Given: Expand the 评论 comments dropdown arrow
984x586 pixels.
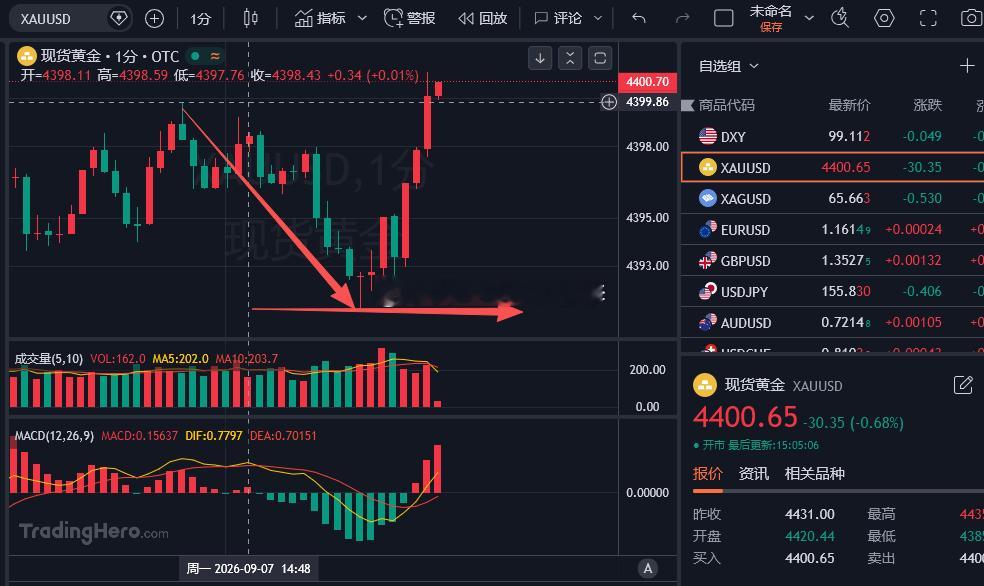Looking at the screenshot, I should coord(598,19).
